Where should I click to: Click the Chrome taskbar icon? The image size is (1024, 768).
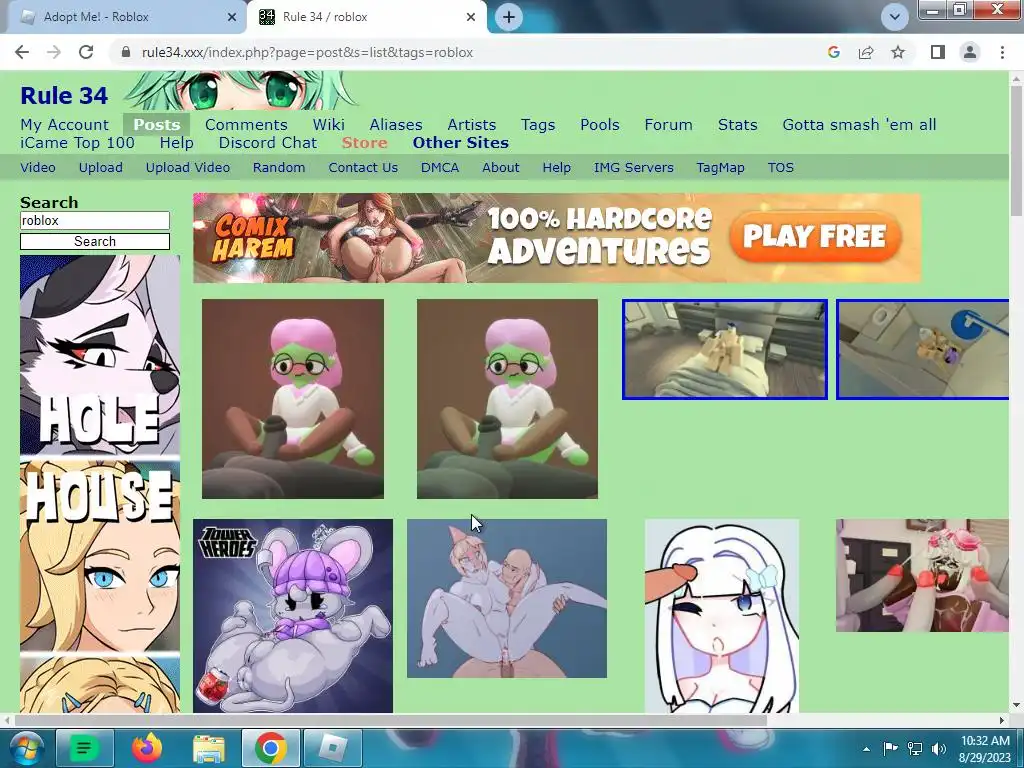pos(270,748)
